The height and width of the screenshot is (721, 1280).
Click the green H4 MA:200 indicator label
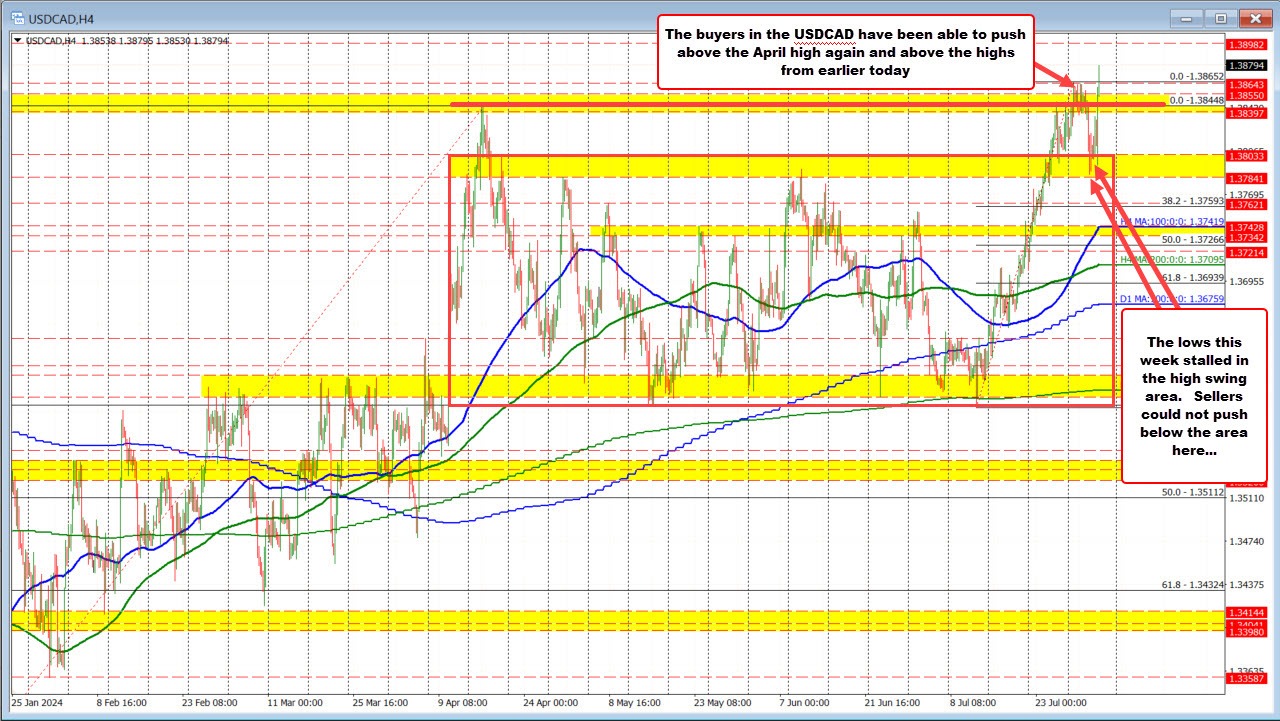coord(1175,258)
